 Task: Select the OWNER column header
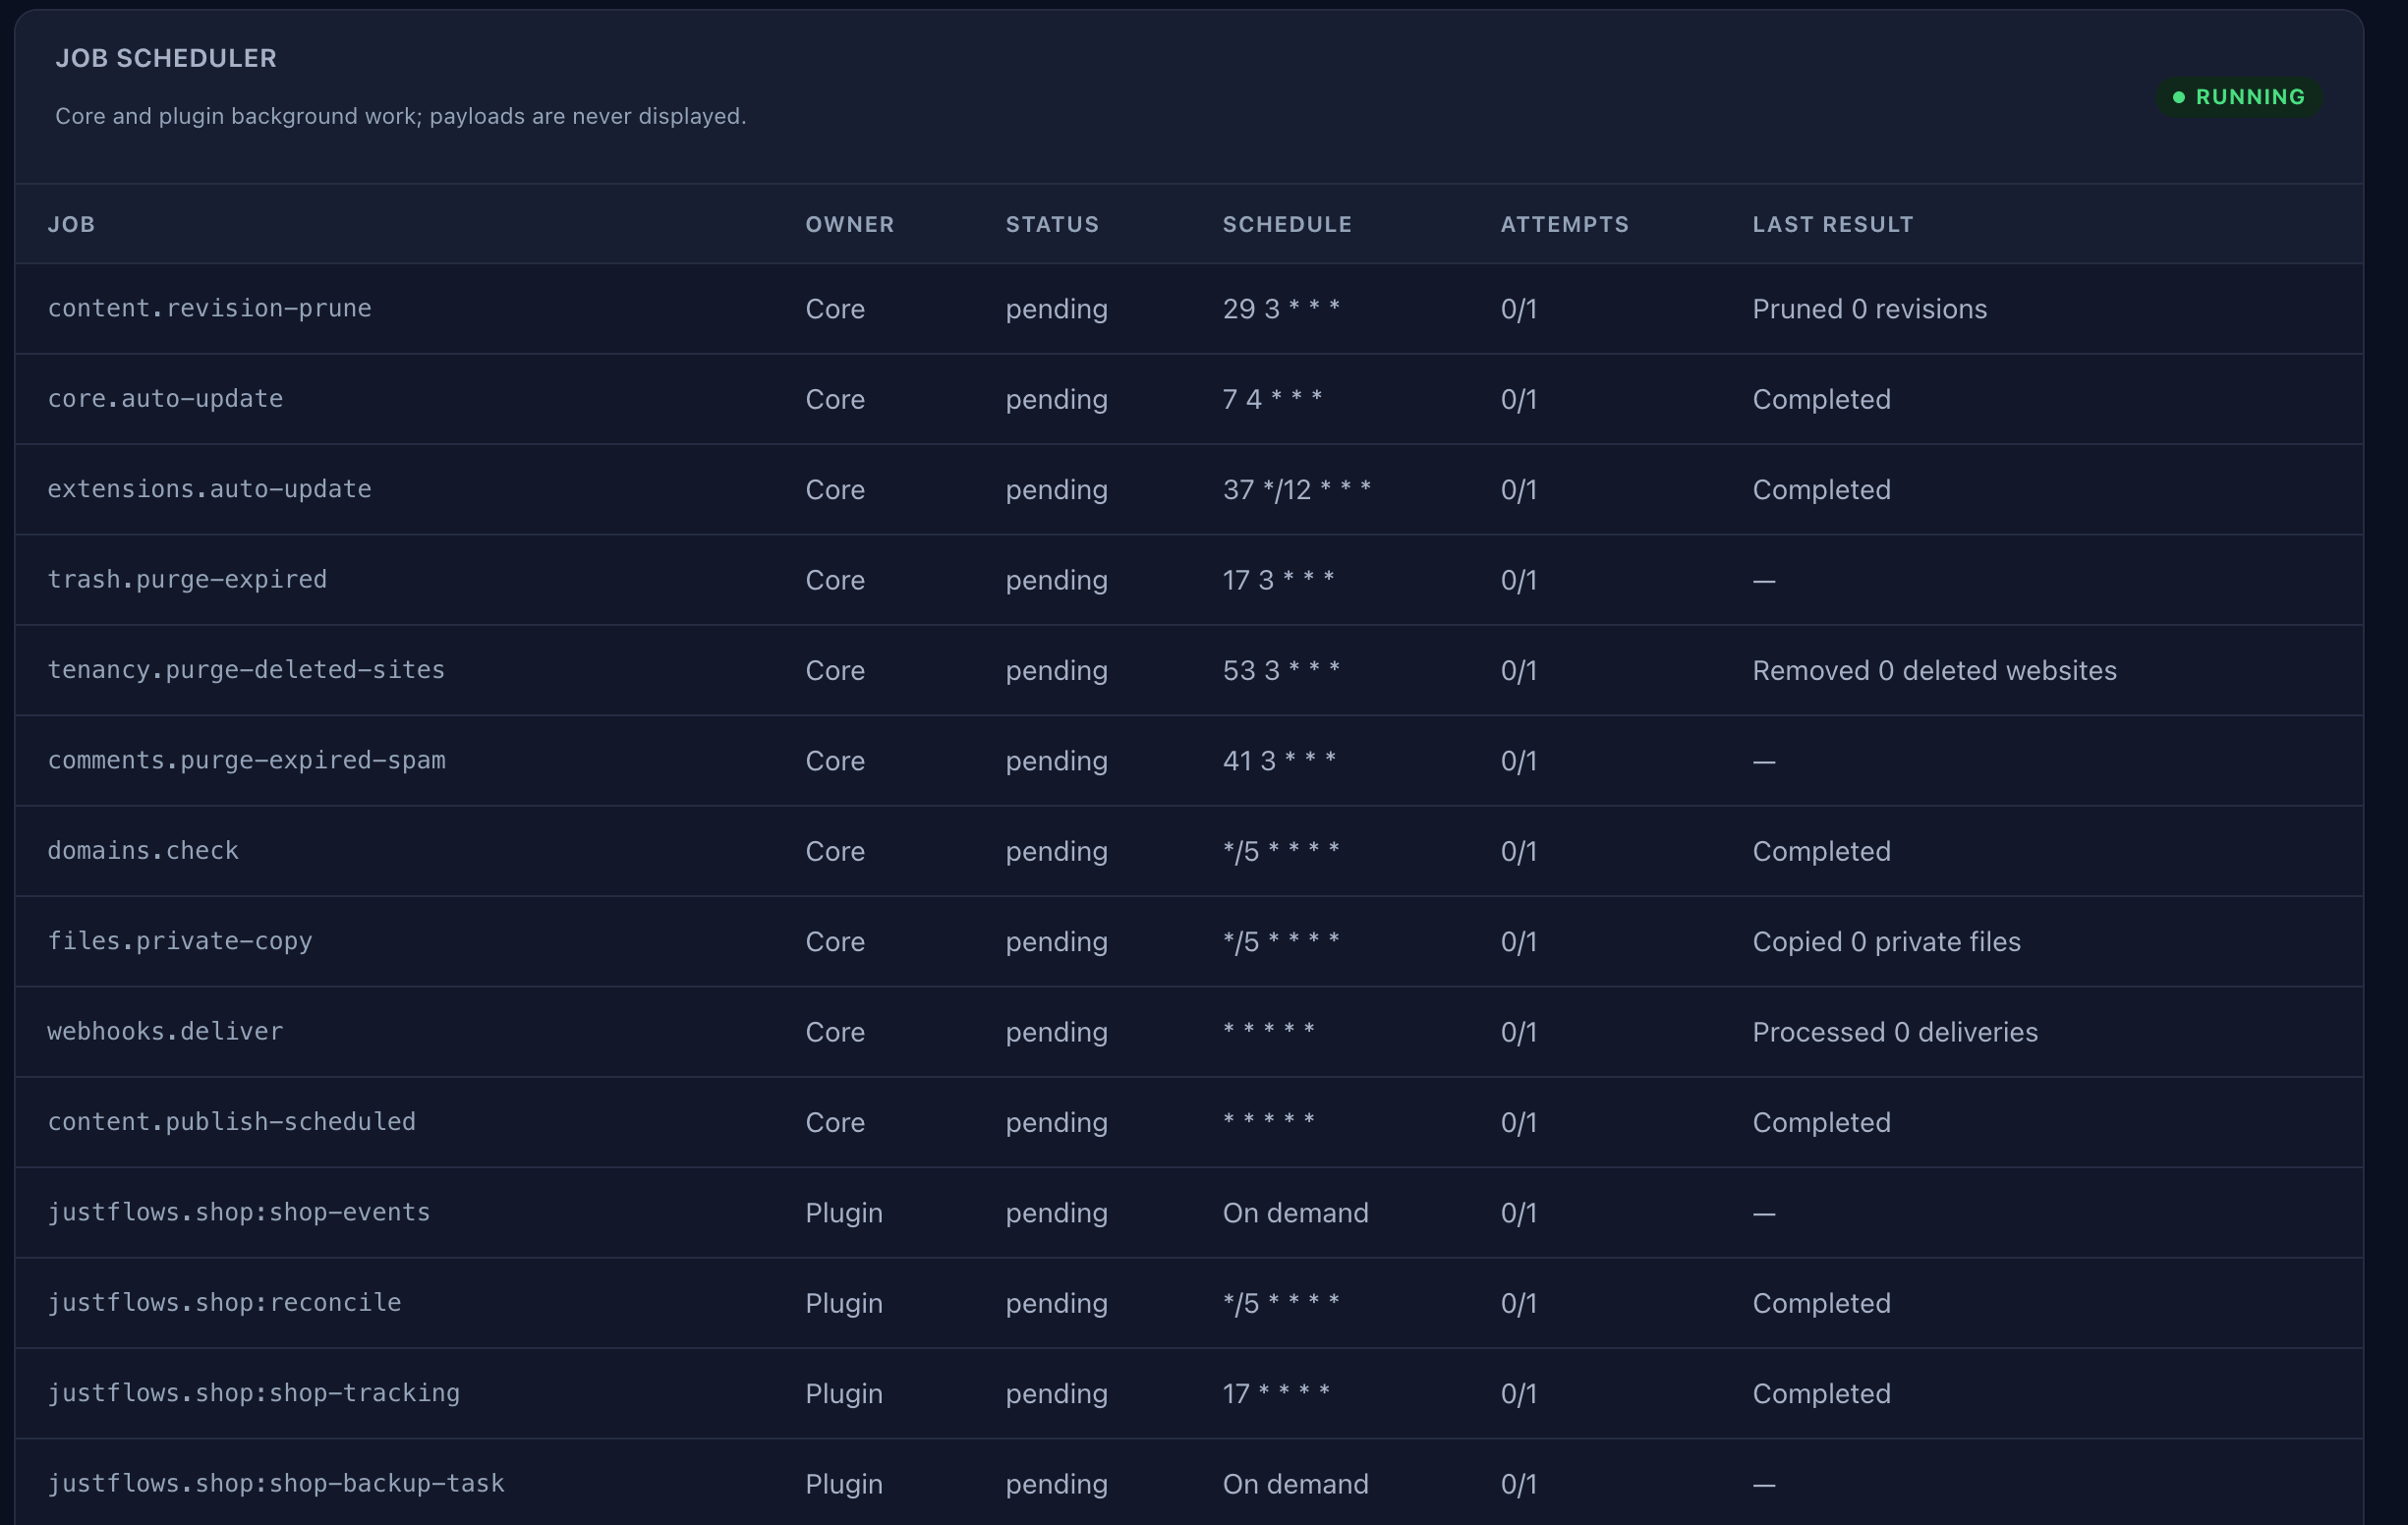(849, 224)
